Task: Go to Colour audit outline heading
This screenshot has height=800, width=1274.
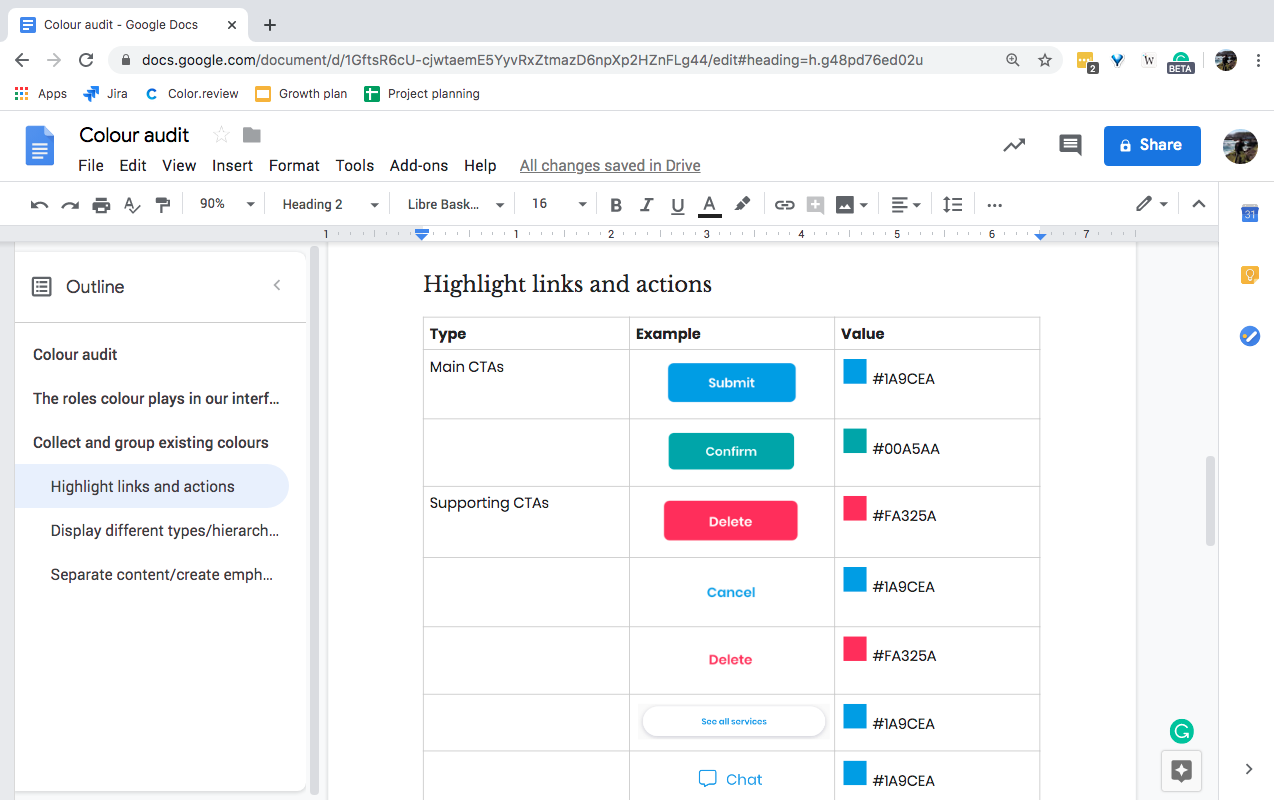Action: point(75,354)
